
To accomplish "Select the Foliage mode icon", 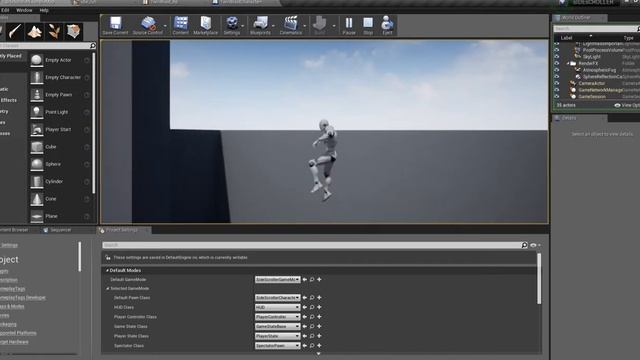I will pyautogui.click(x=54, y=31).
